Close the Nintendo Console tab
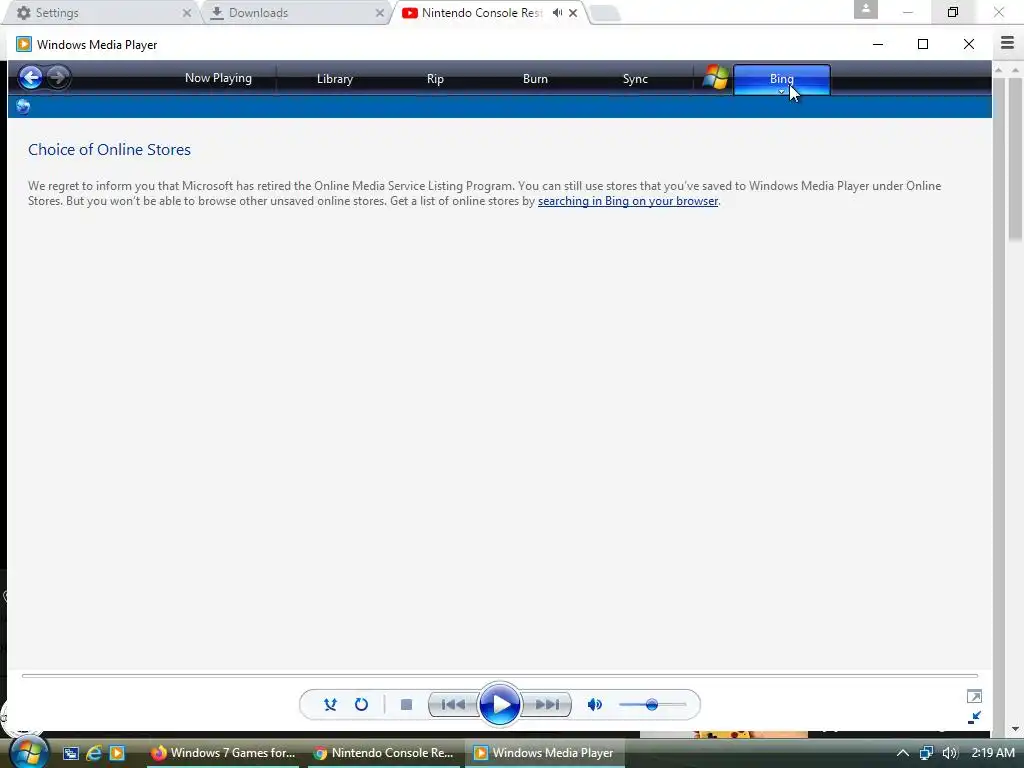This screenshot has height=768, width=1024. [573, 13]
